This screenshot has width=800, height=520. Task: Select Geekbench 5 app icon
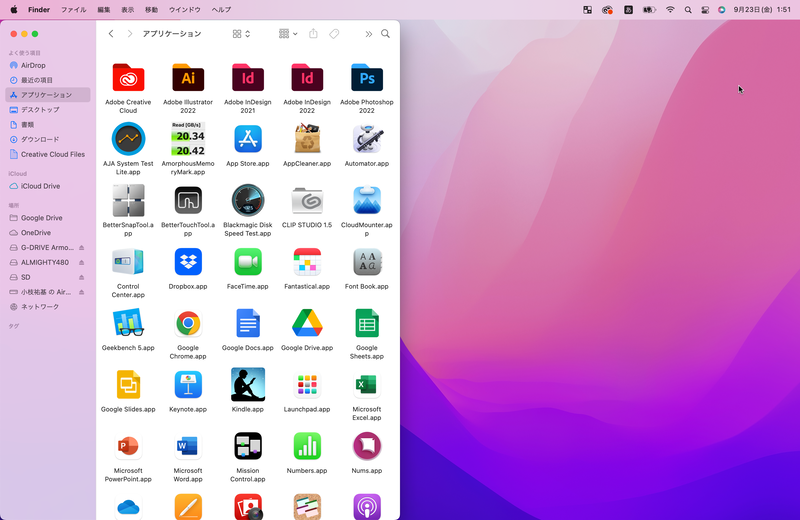pyautogui.click(x=128, y=323)
